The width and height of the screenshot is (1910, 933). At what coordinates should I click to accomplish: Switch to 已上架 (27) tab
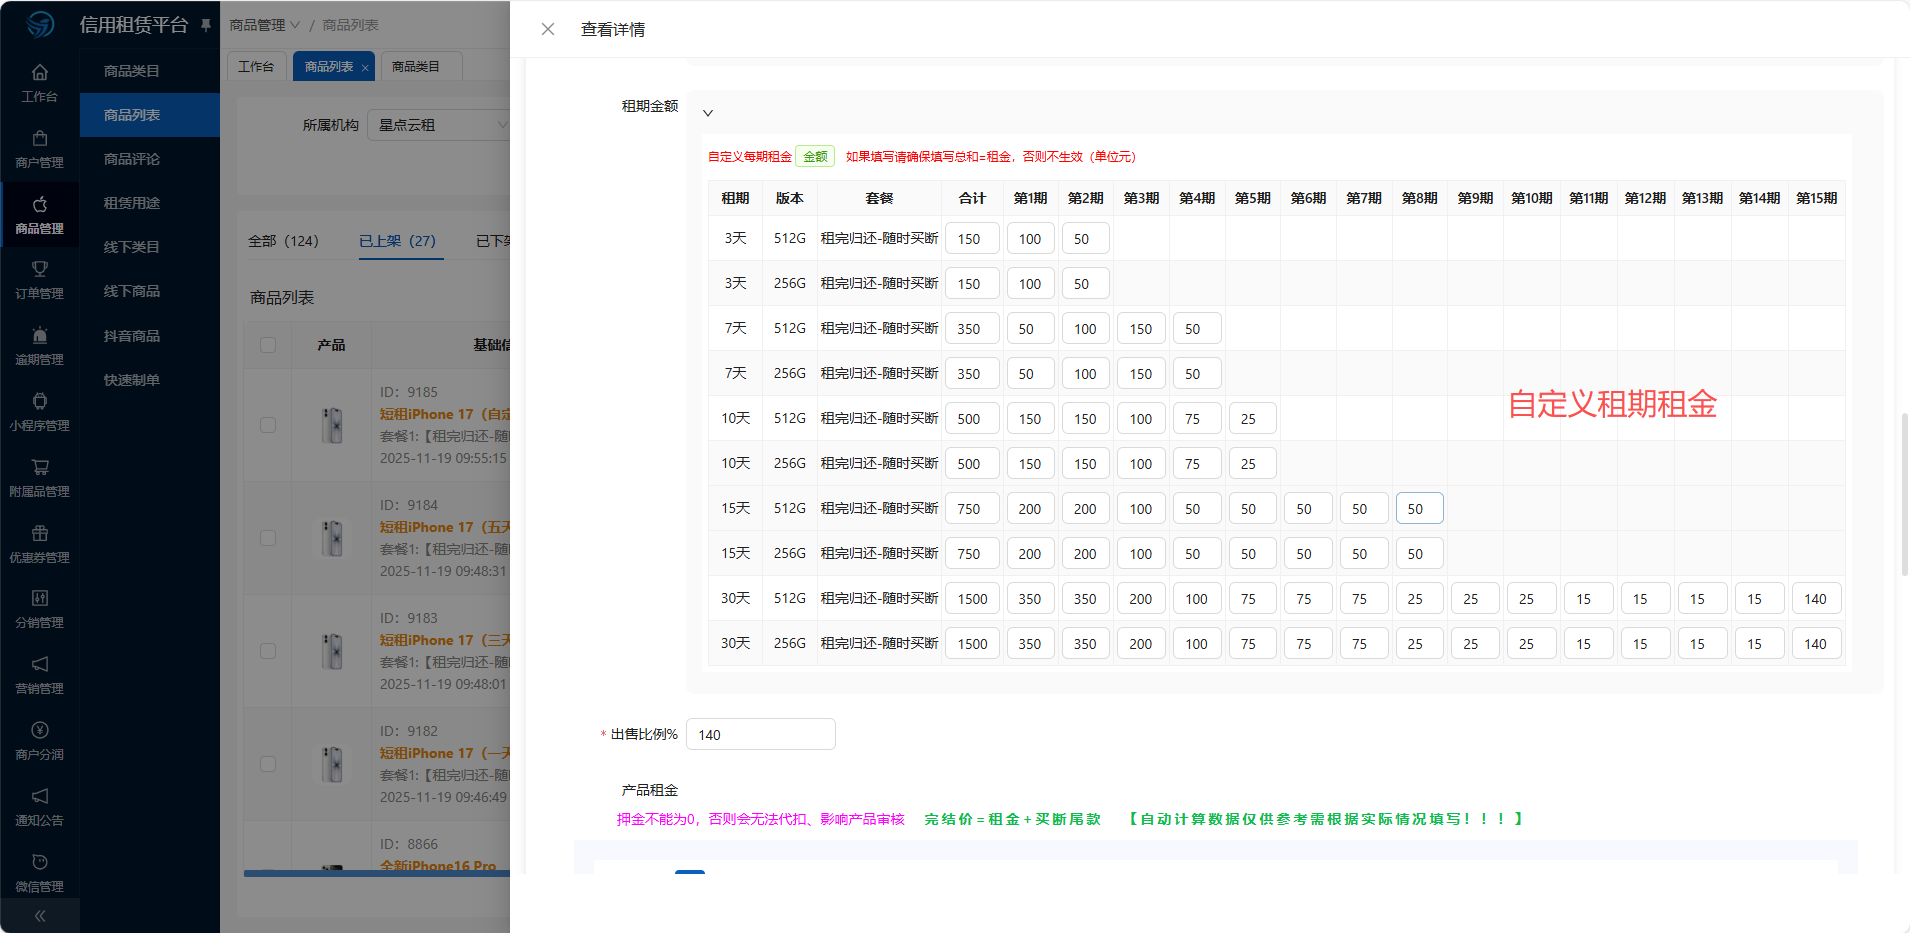(397, 241)
